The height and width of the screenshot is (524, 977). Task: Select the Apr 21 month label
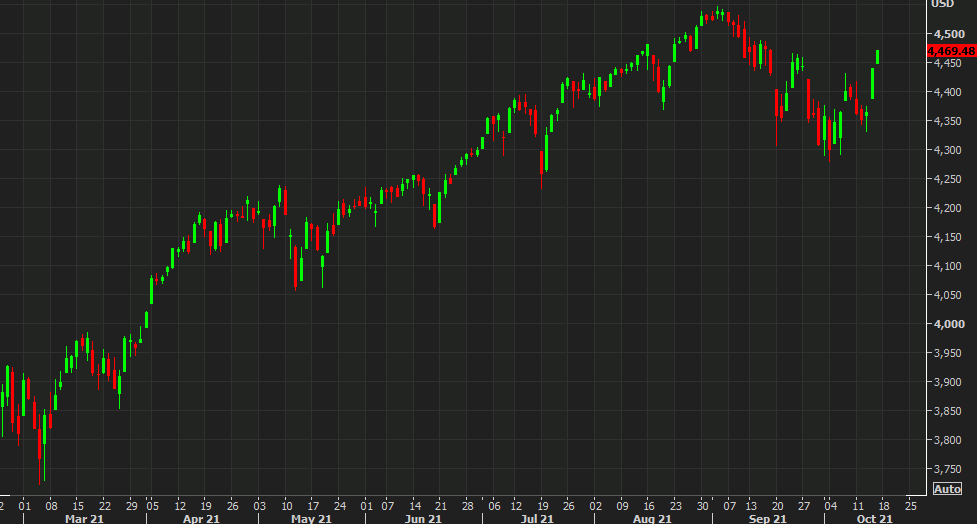point(201,518)
